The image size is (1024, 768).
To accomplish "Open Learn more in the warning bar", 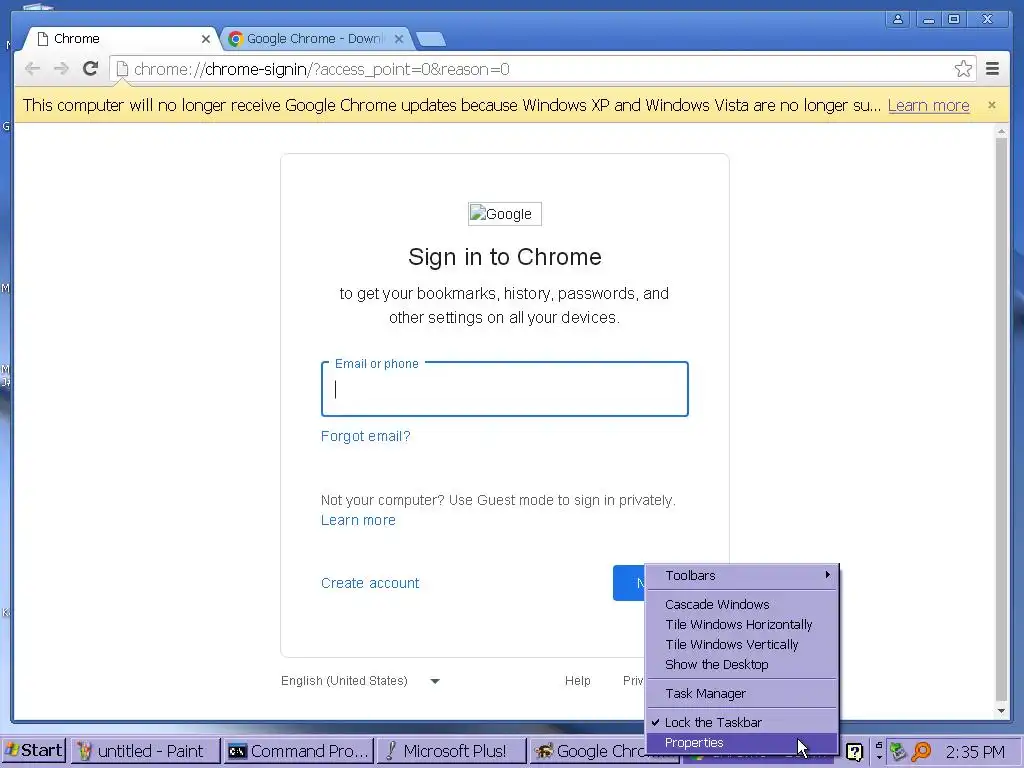I will tap(928, 106).
